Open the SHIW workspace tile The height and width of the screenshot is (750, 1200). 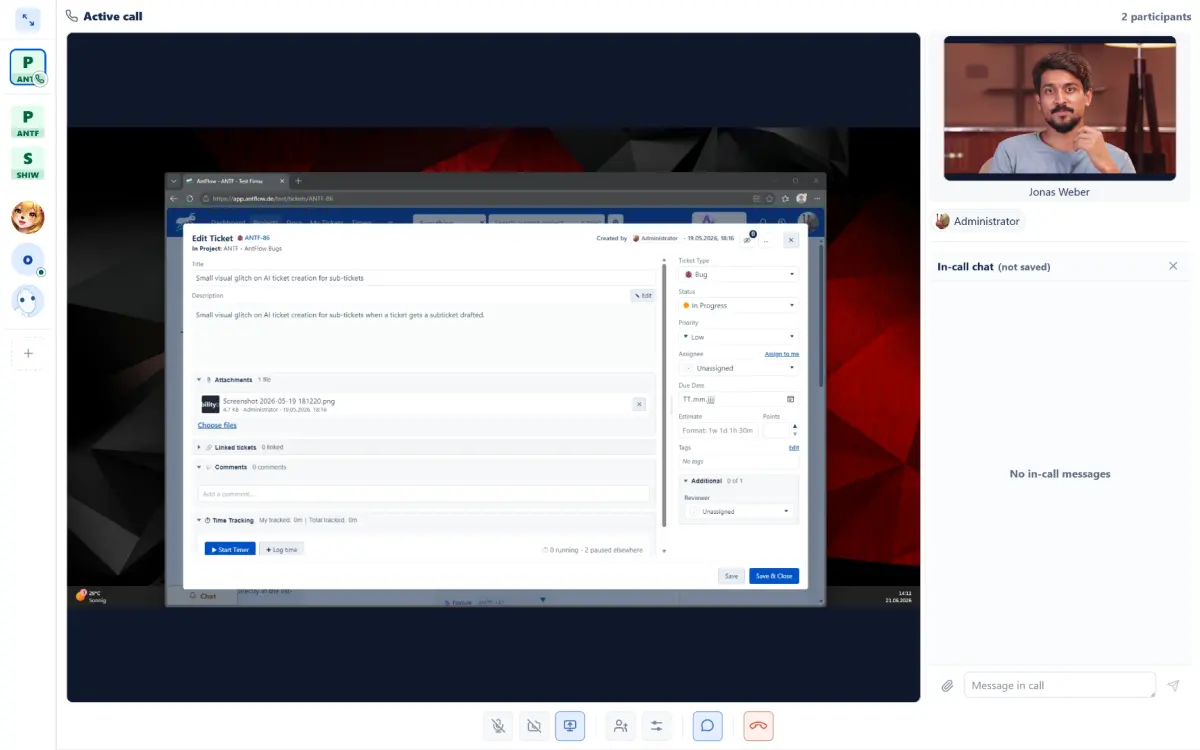pos(28,164)
